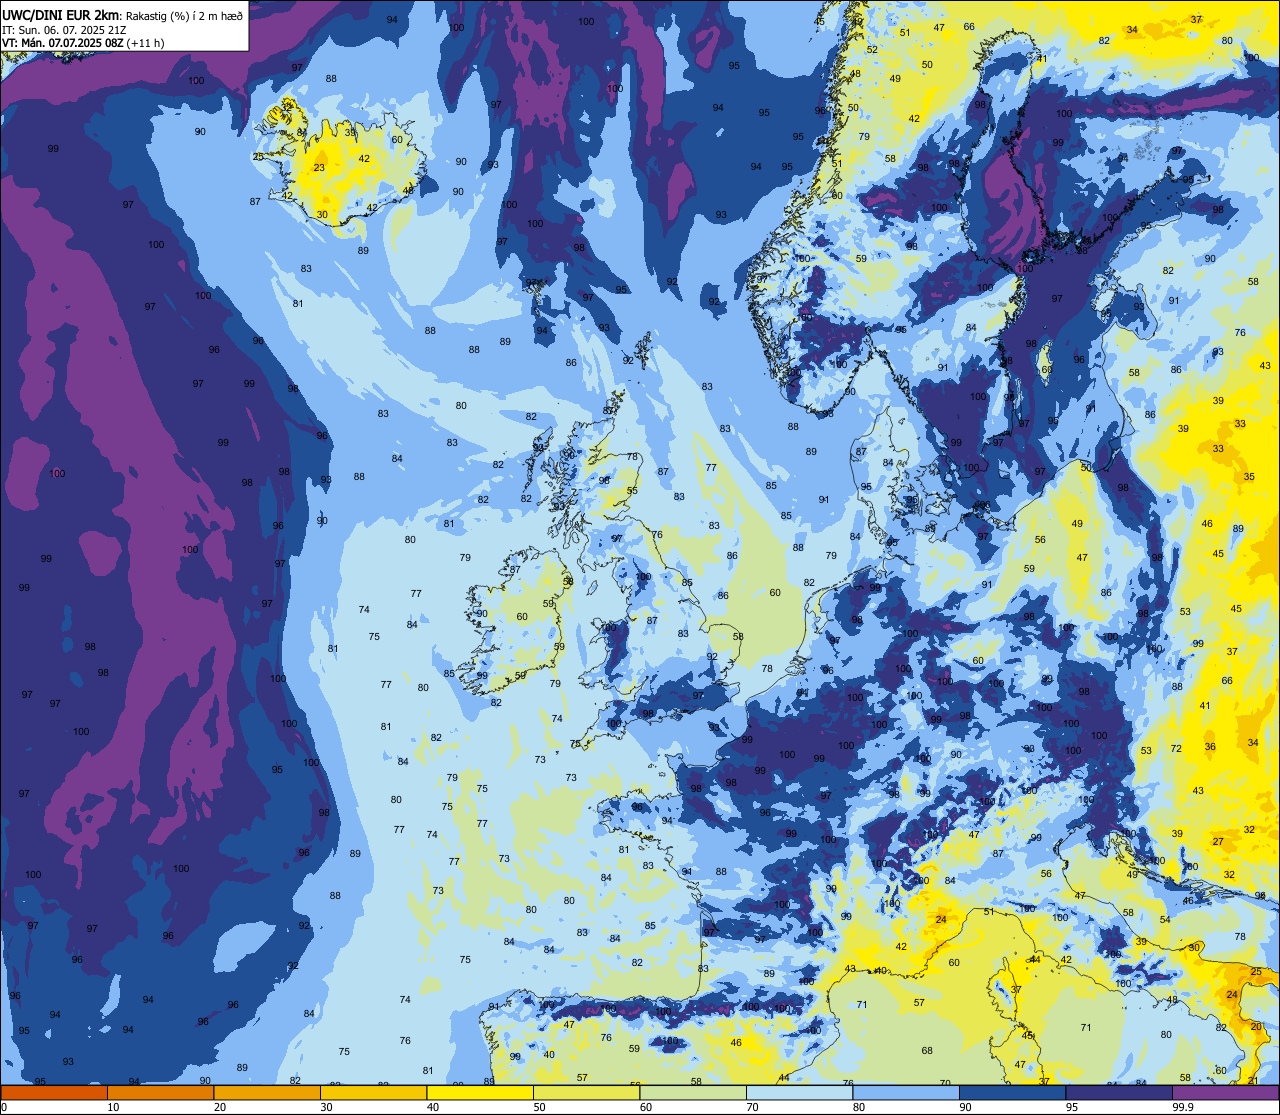The width and height of the screenshot is (1280, 1115).
Task: Click the 10–20 orange legend swatch
Action: [160, 1092]
